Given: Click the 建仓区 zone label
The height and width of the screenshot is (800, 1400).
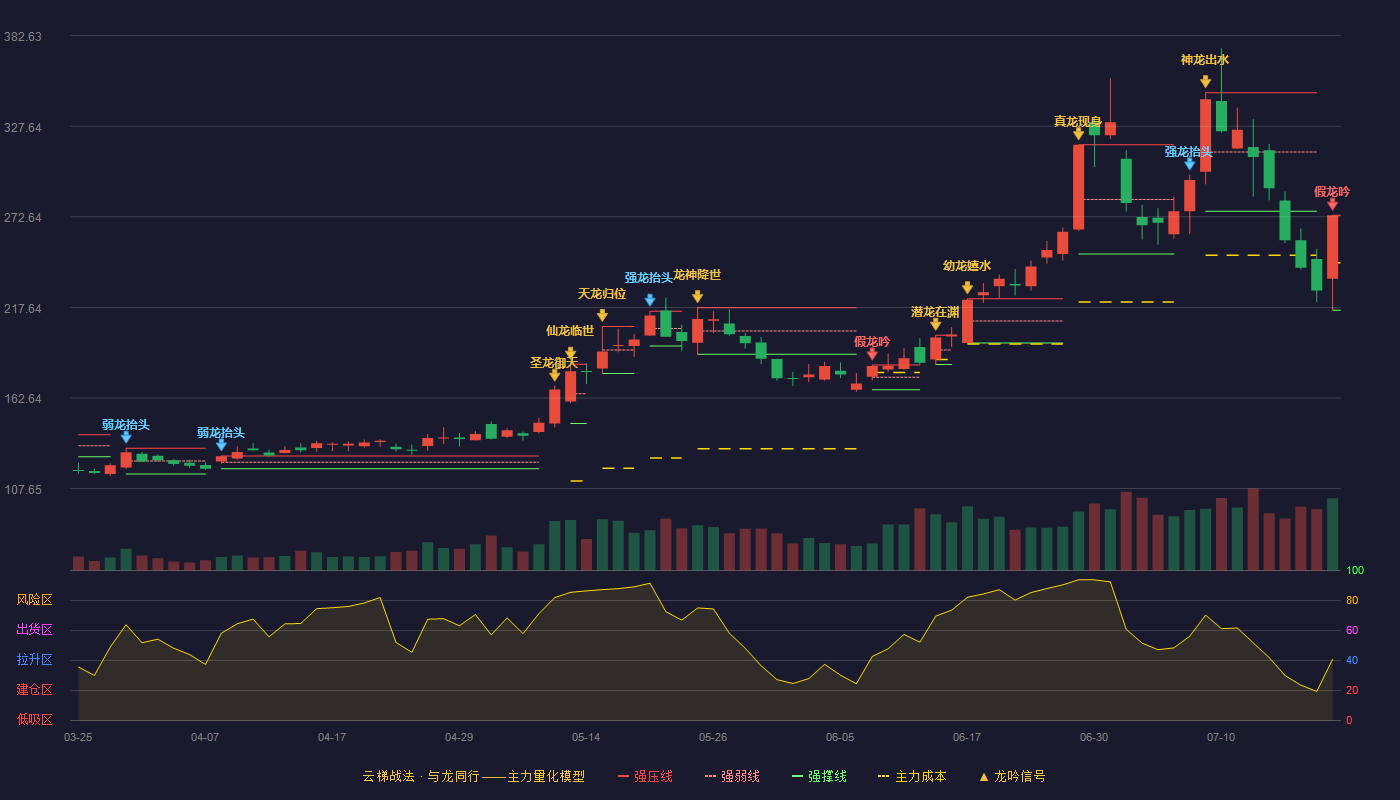Looking at the screenshot, I should tap(34, 690).
